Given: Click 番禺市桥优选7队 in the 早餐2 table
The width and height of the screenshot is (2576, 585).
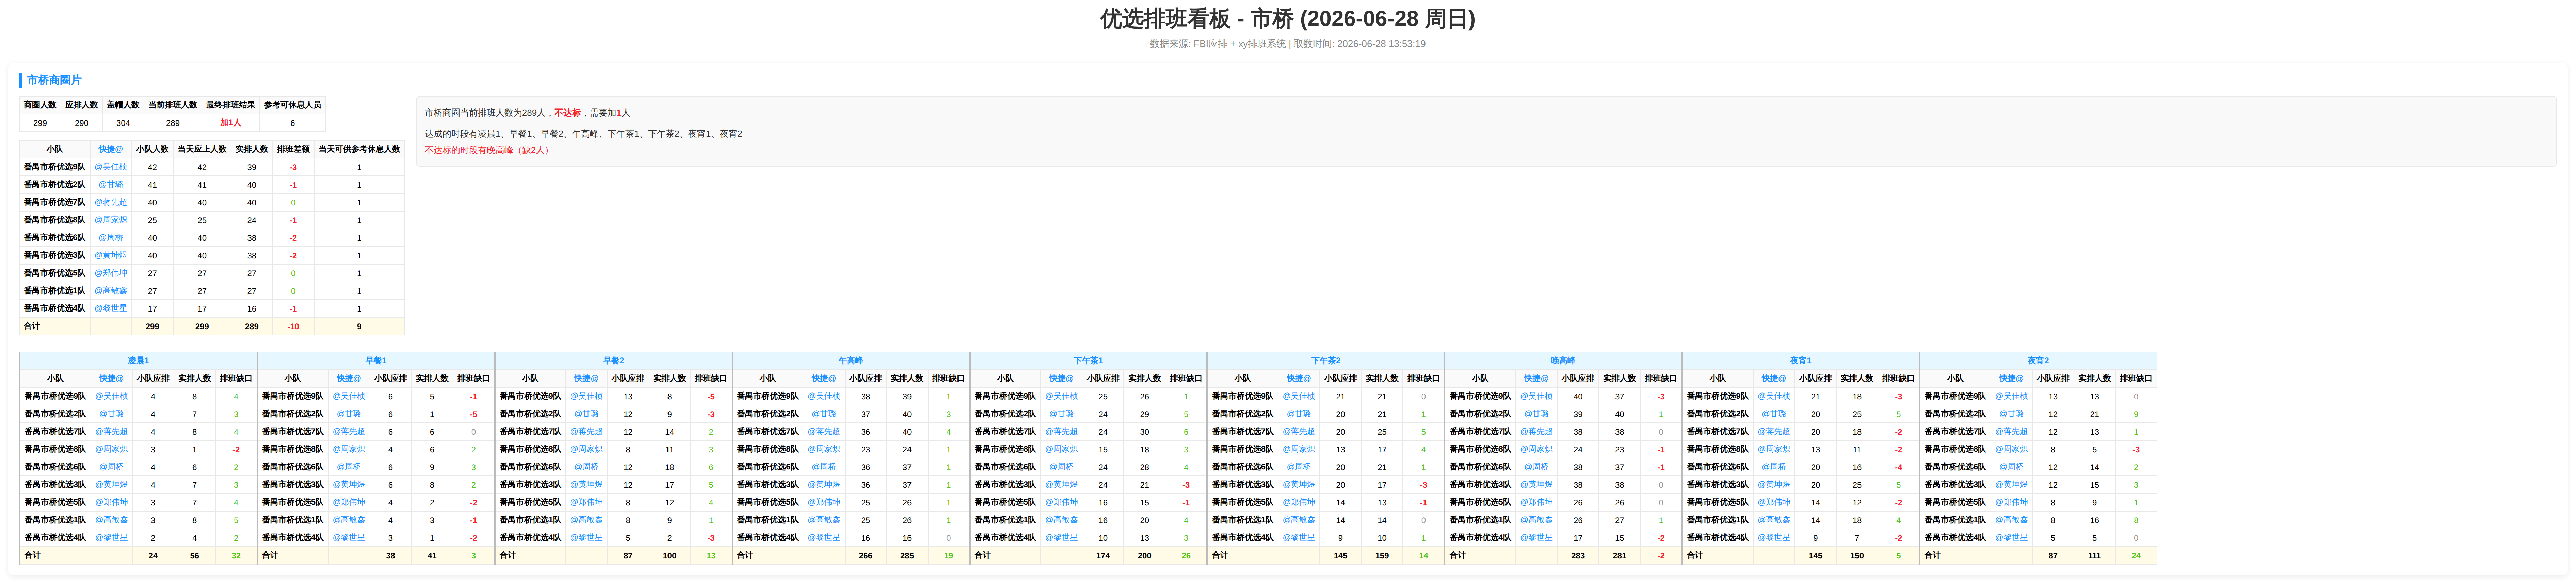Looking at the screenshot, I should point(530,432).
